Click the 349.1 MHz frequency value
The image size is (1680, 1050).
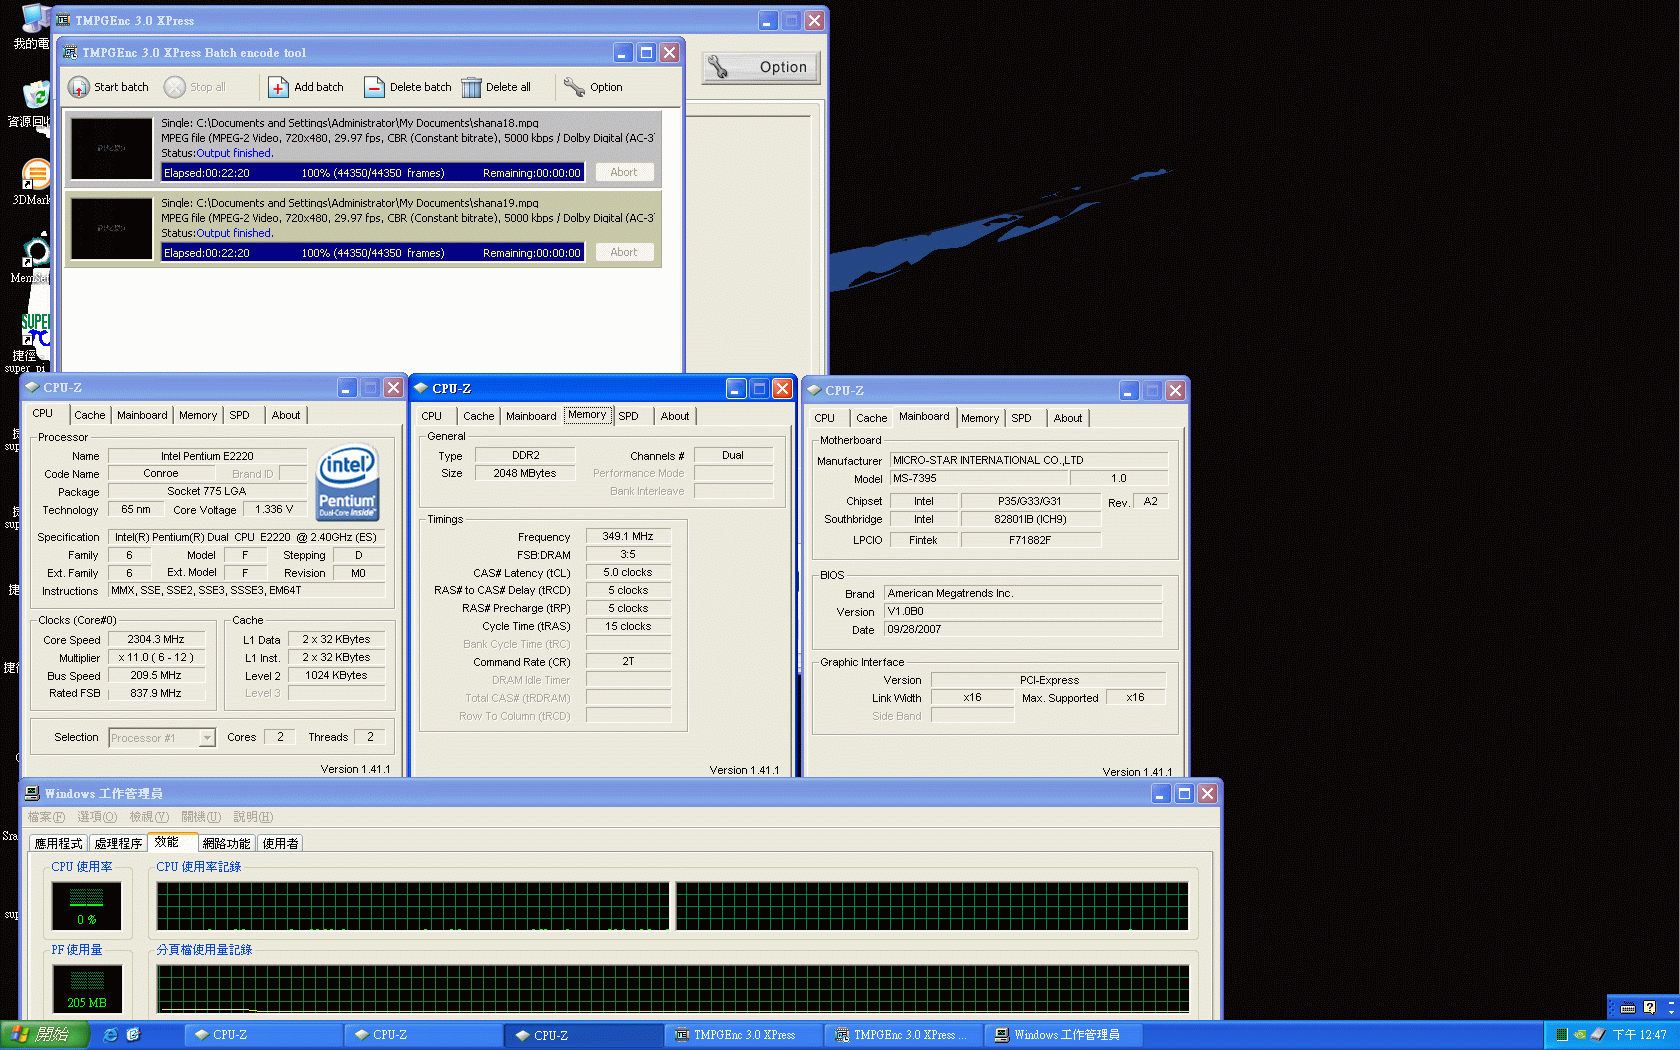click(x=628, y=537)
